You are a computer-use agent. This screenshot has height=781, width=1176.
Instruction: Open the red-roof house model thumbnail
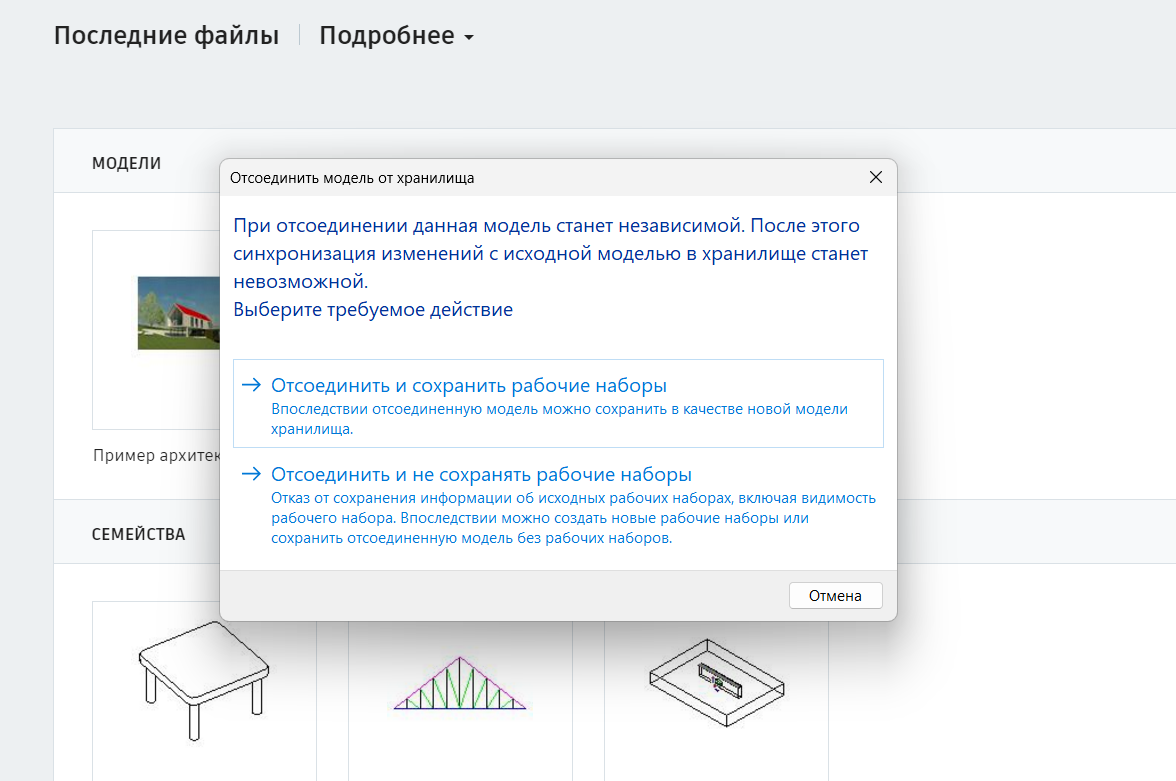[x=178, y=313]
